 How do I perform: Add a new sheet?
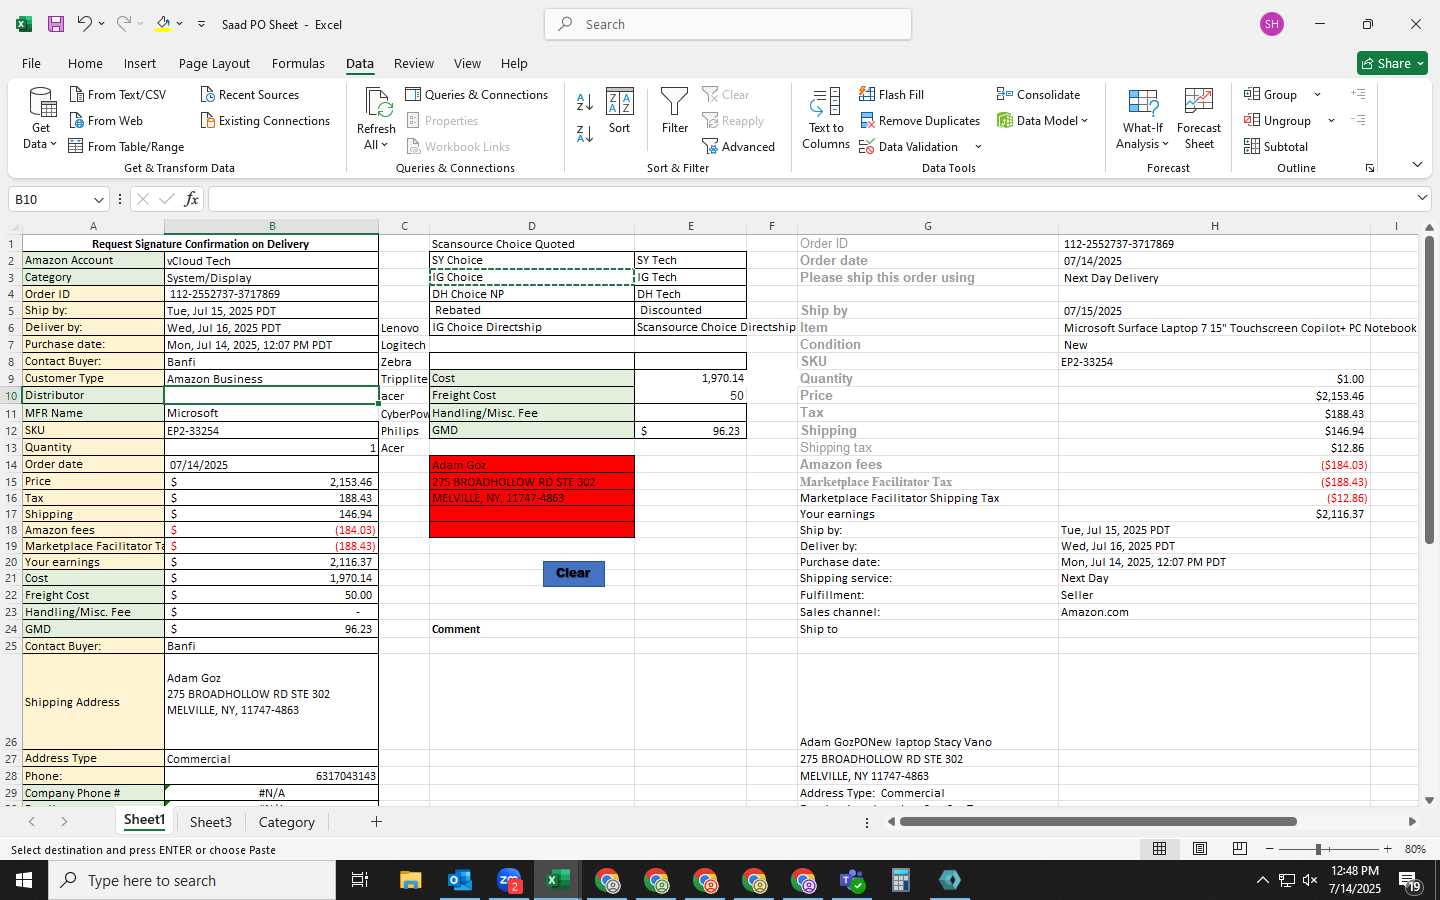(x=376, y=822)
